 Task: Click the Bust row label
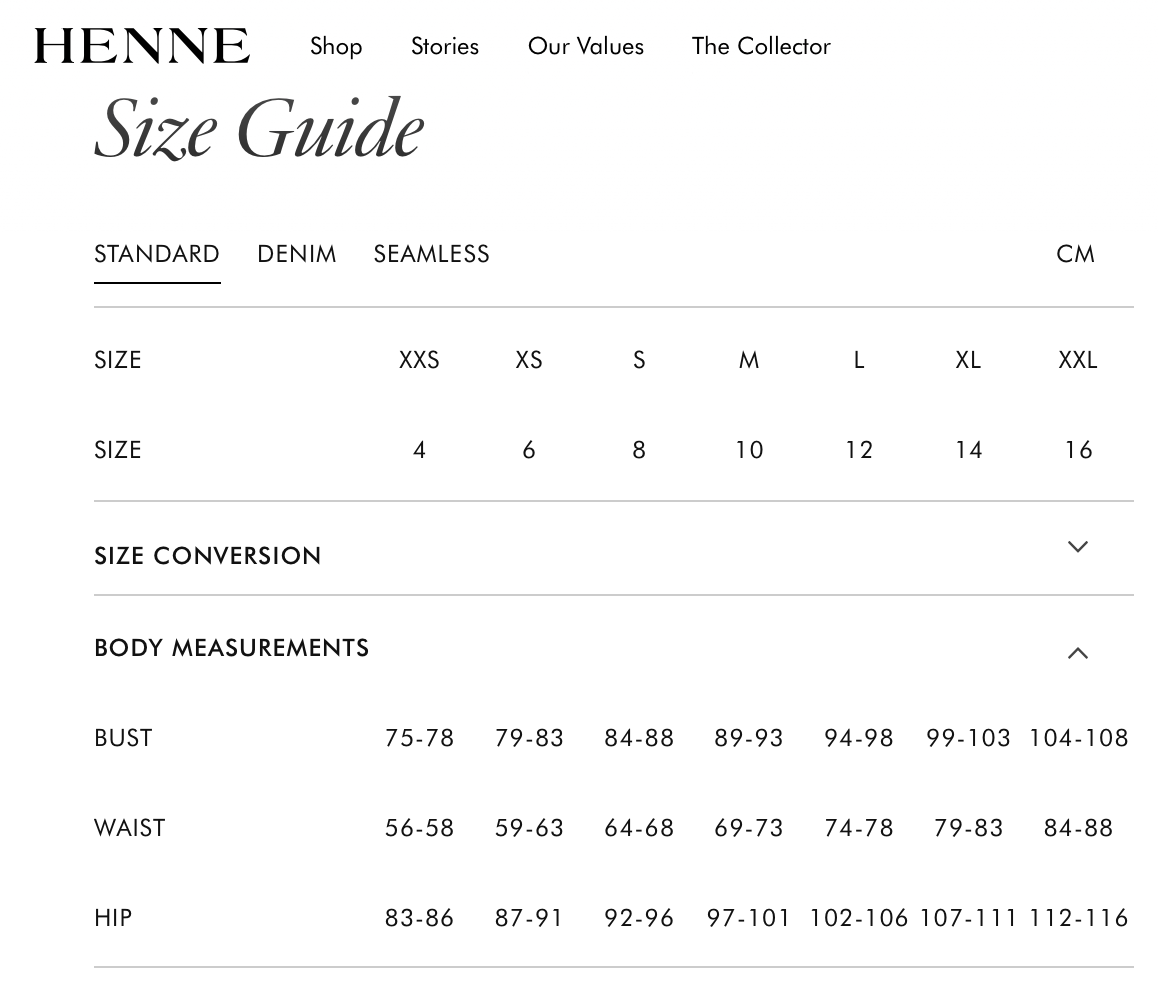(x=123, y=738)
